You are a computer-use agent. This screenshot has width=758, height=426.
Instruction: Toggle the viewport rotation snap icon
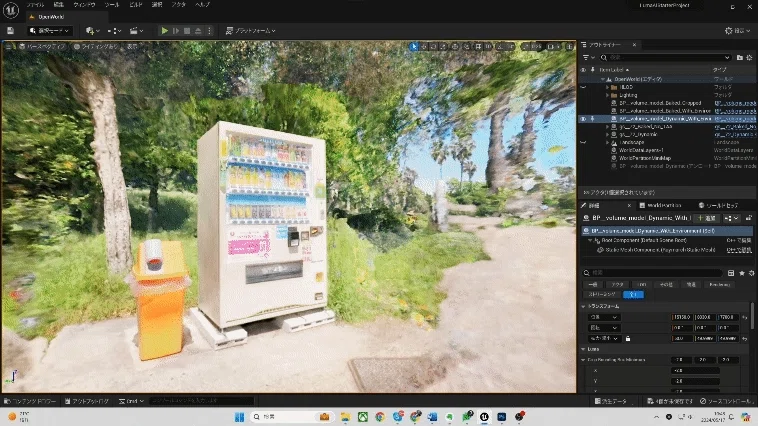click(x=500, y=46)
